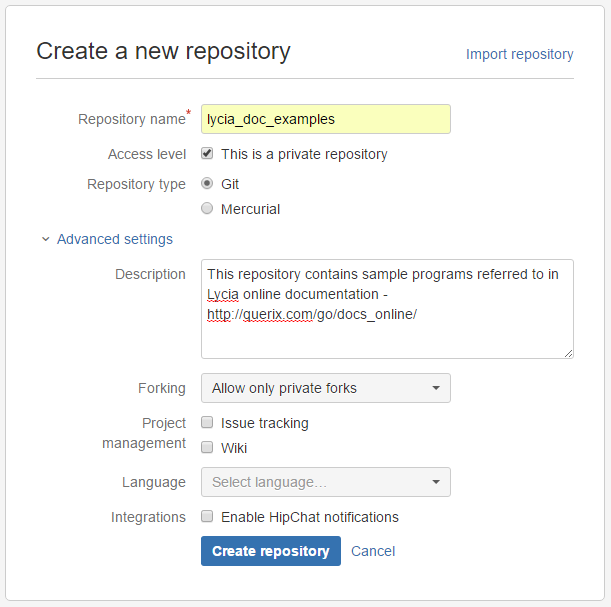
Task: Open the Forking dropdown
Action: click(x=325, y=388)
